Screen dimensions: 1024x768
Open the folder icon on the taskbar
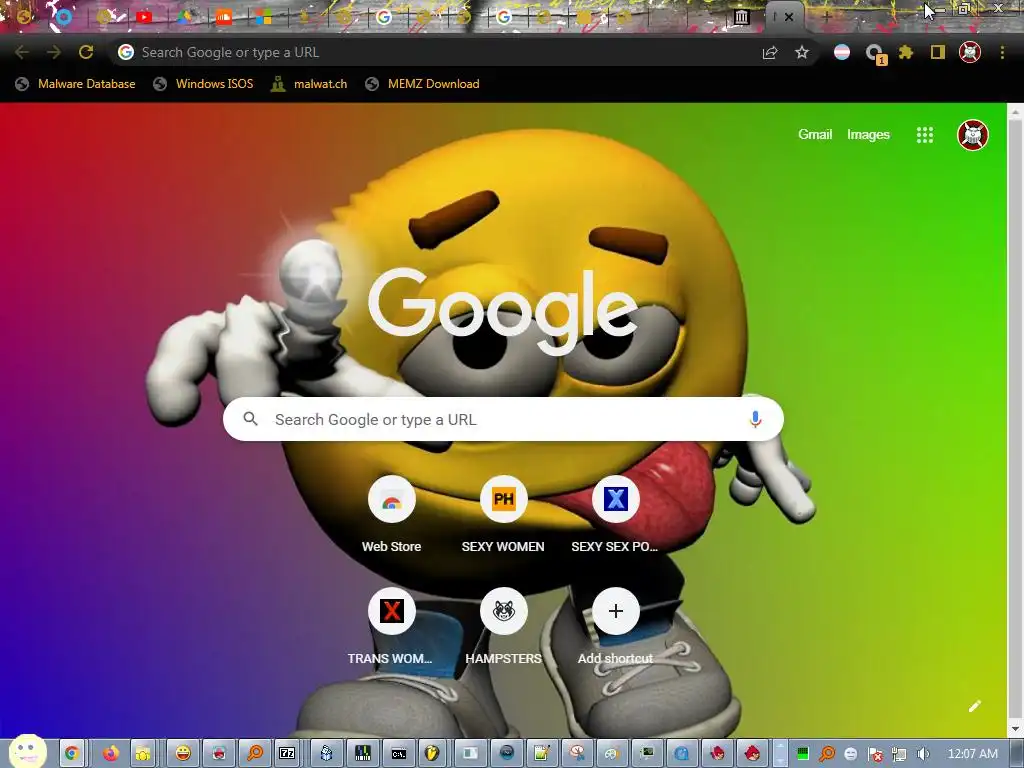[143, 754]
